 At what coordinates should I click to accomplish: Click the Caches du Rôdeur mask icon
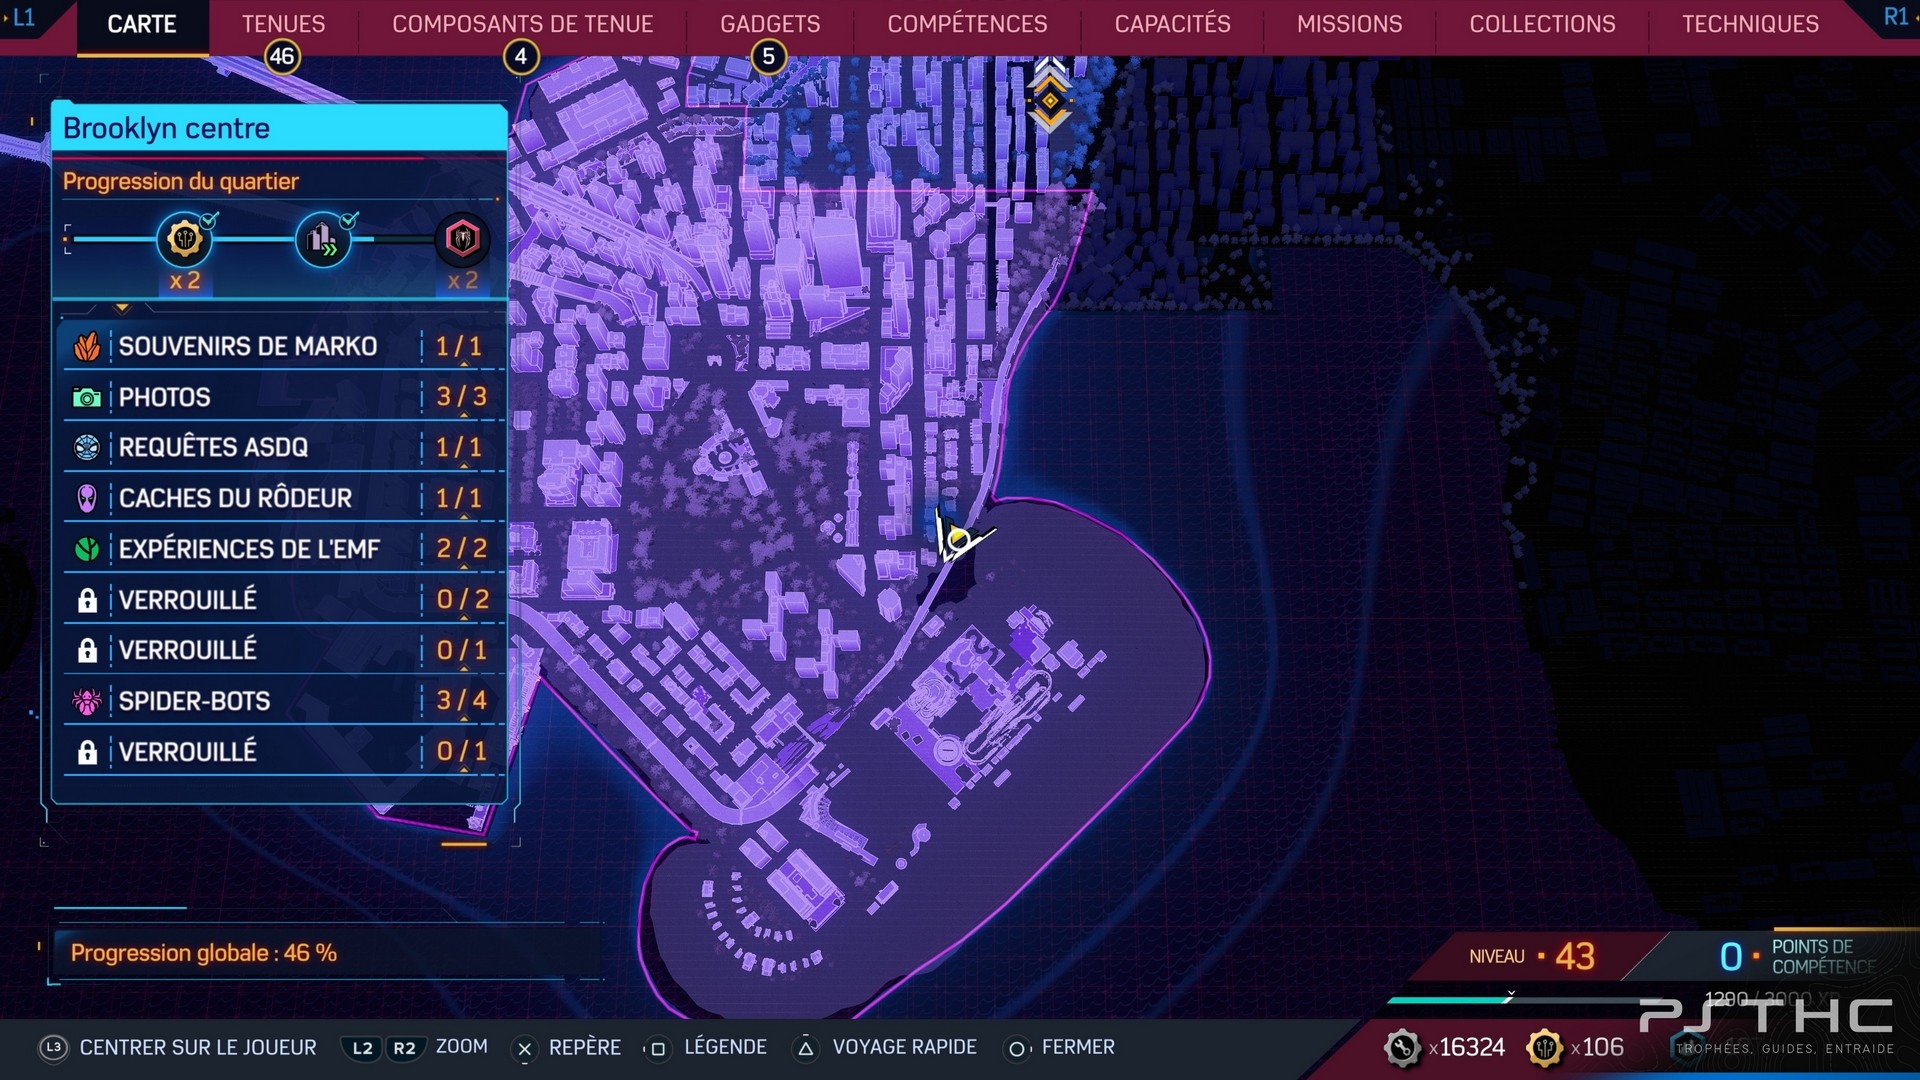(x=87, y=498)
